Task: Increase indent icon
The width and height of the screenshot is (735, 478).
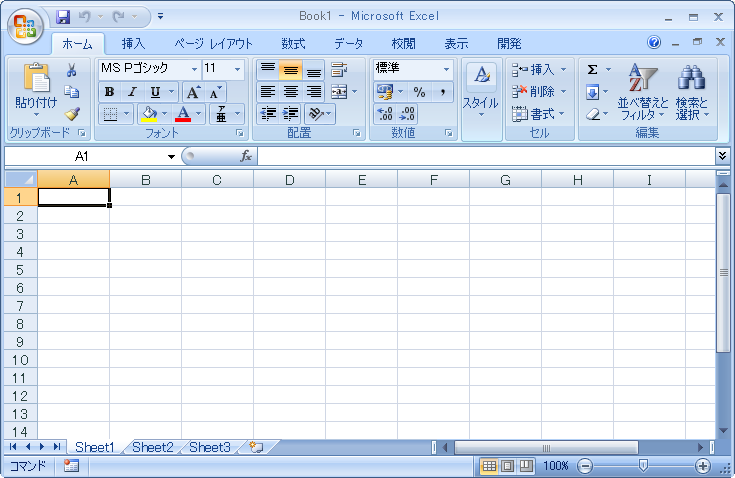Action: pyautogui.click(x=291, y=114)
